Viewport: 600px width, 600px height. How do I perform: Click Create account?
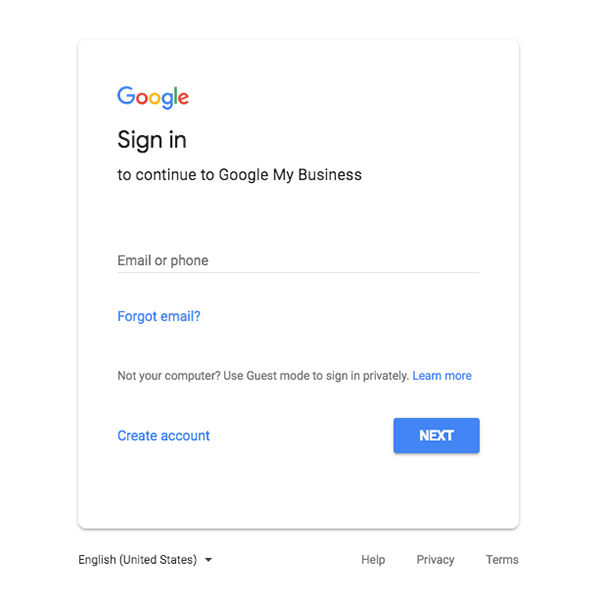click(x=164, y=435)
